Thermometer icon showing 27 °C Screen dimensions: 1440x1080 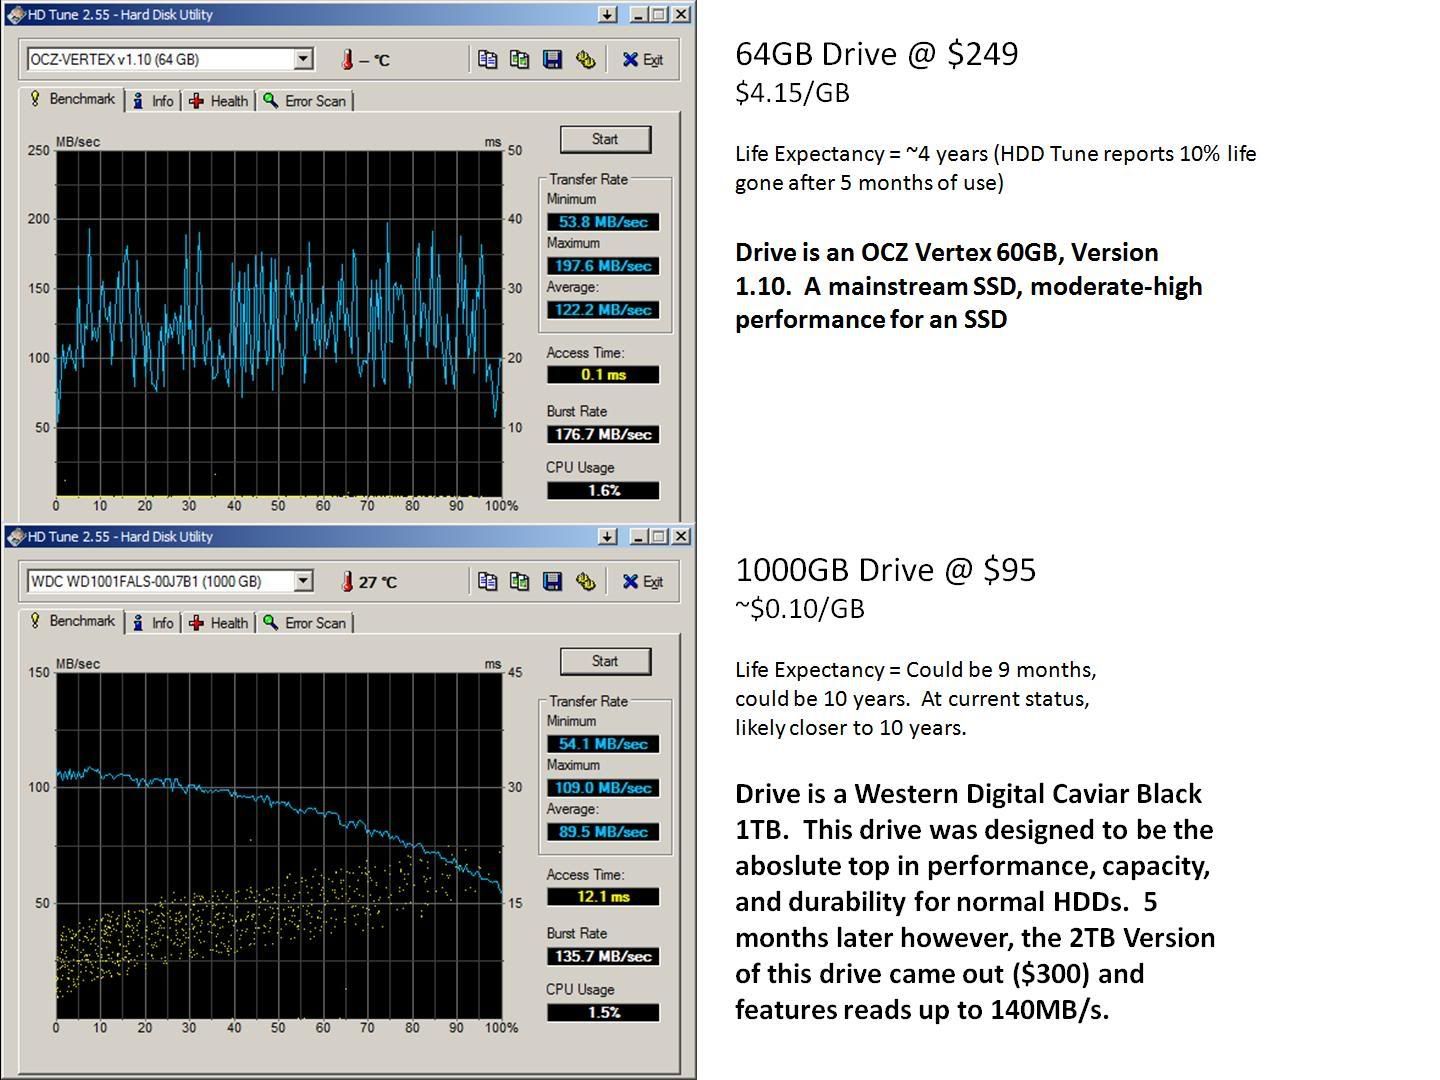point(347,582)
